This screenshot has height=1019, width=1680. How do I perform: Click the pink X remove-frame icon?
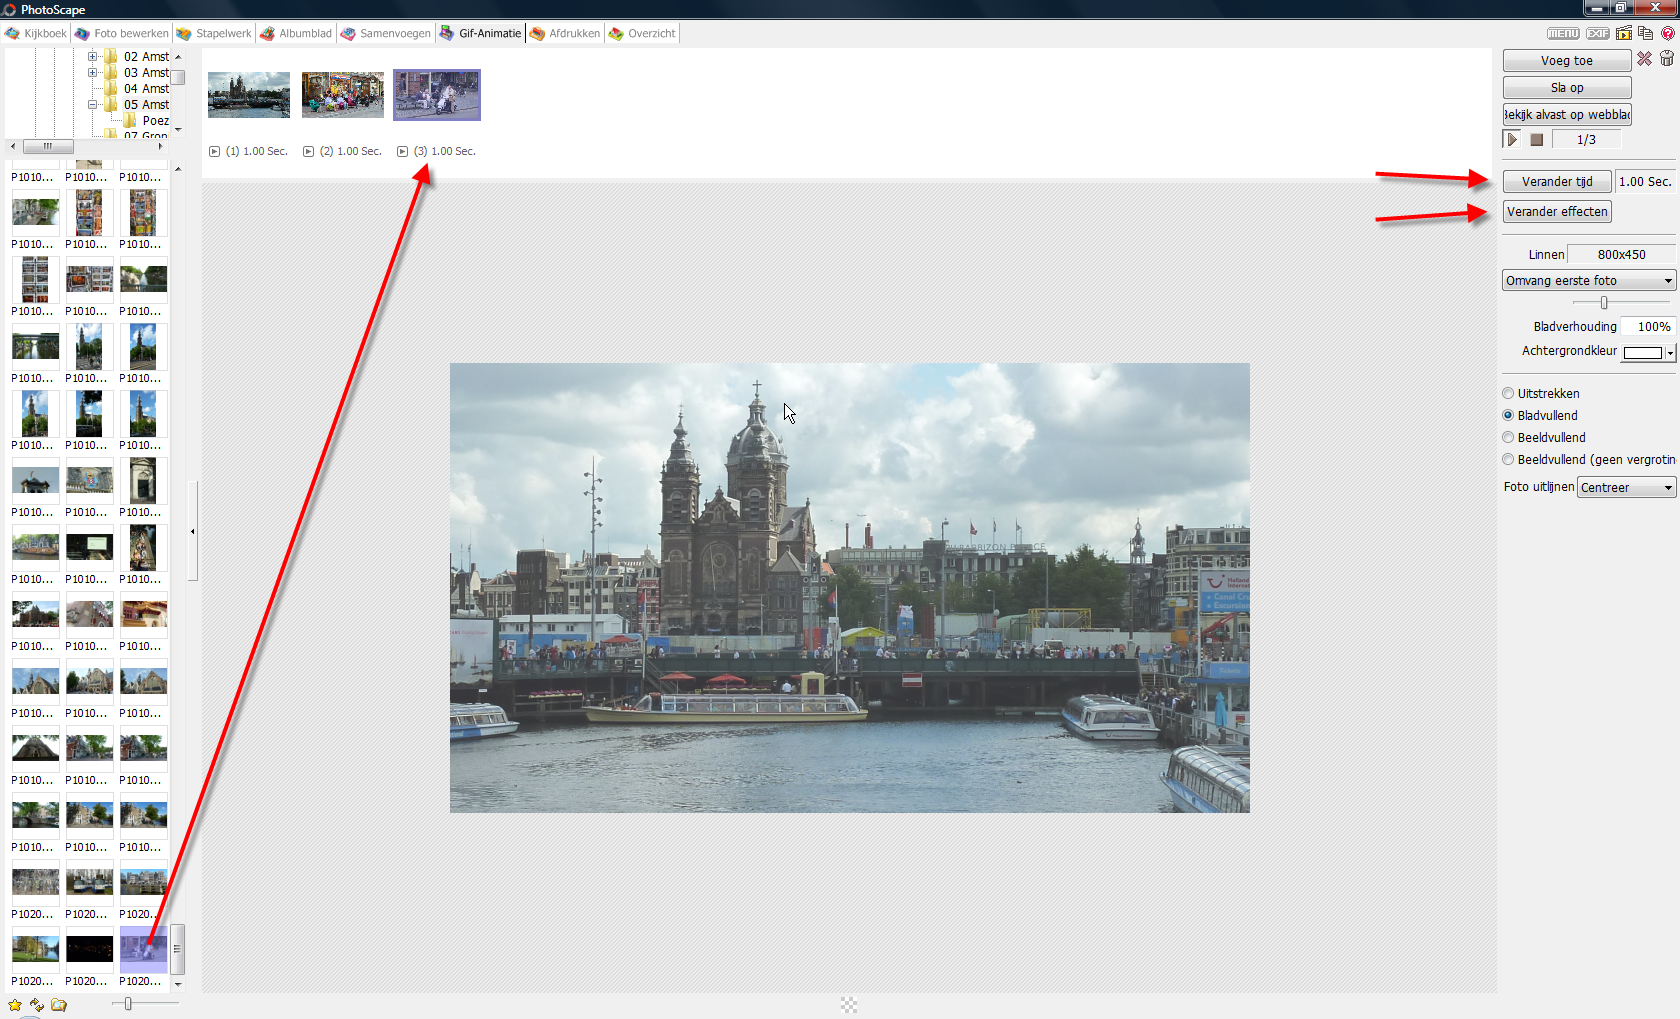point(1644,59)
